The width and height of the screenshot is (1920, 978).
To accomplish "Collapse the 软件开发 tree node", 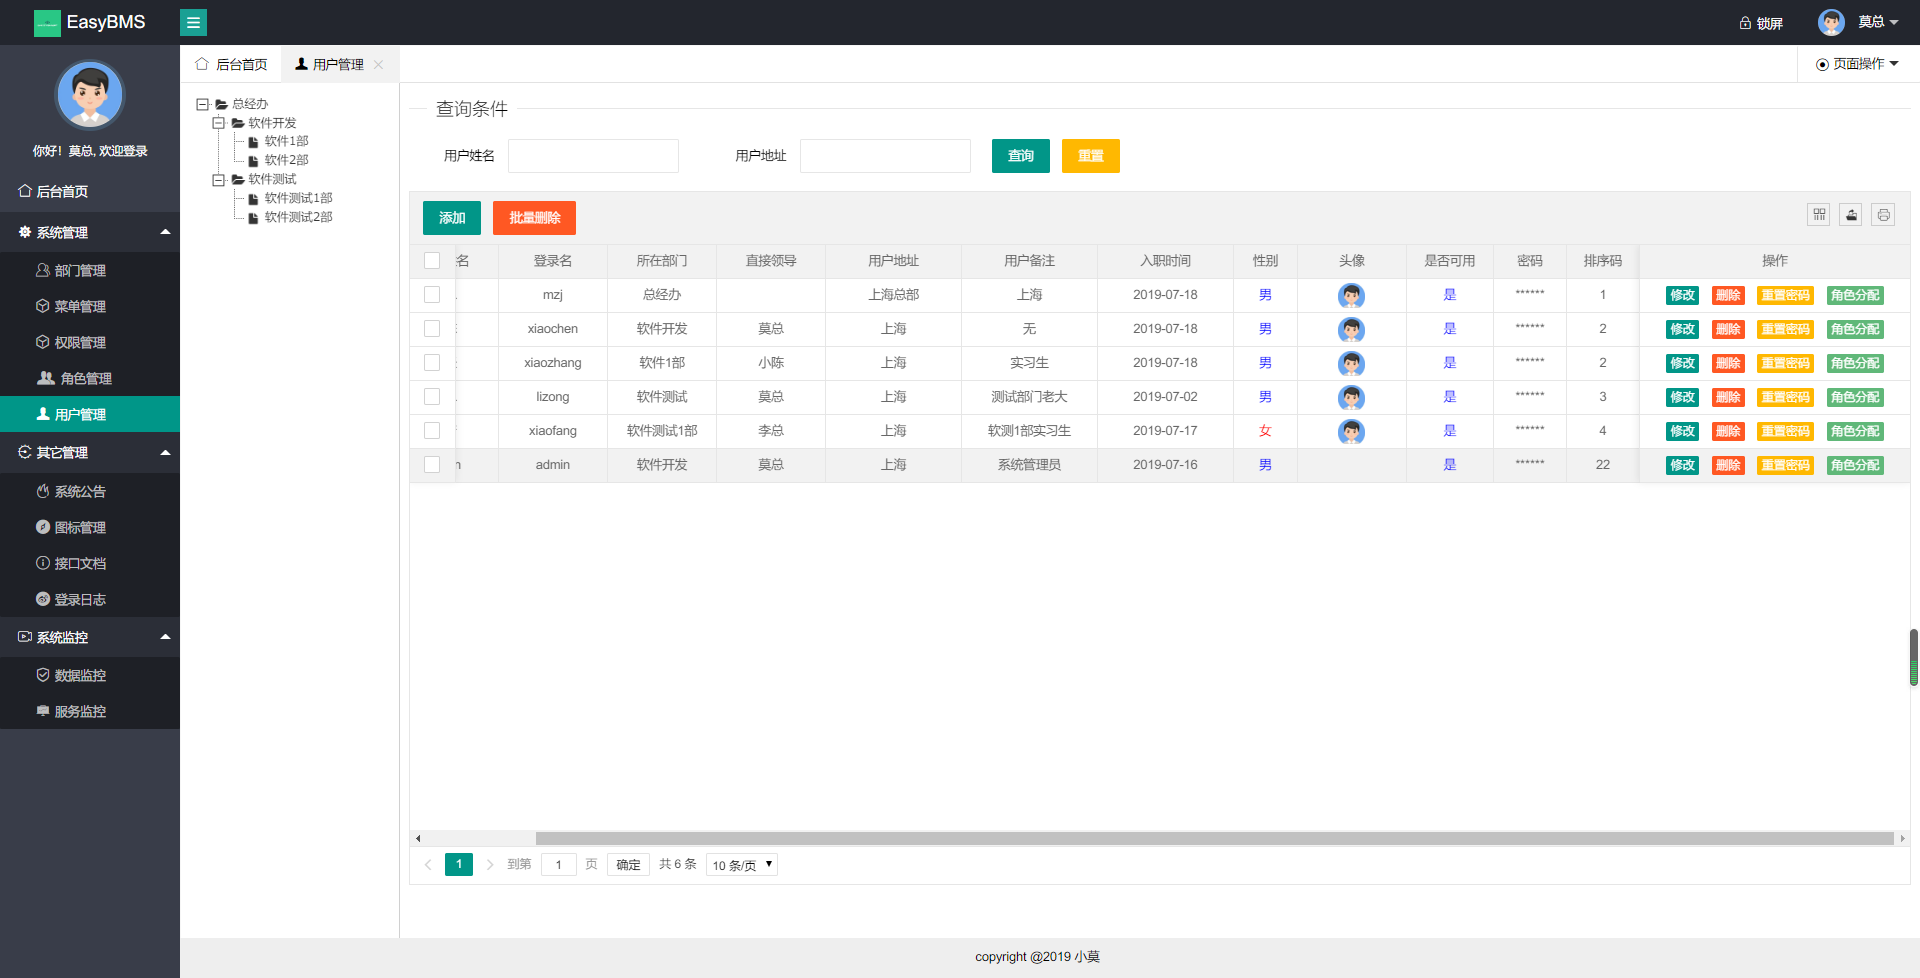I will [x=218, y=123].
